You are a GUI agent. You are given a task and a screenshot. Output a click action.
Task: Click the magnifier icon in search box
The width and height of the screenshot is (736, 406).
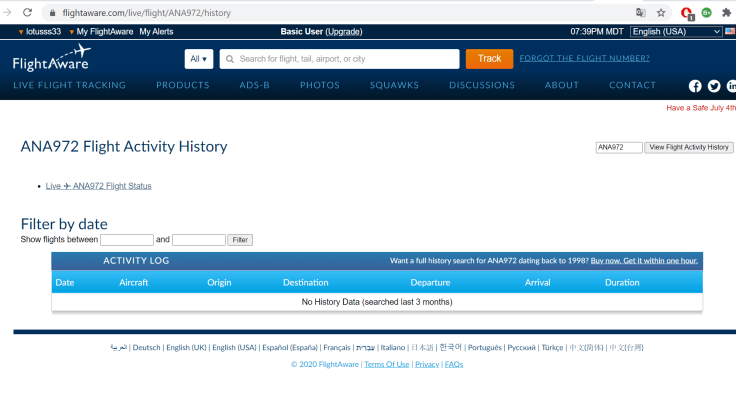[230, 59]
